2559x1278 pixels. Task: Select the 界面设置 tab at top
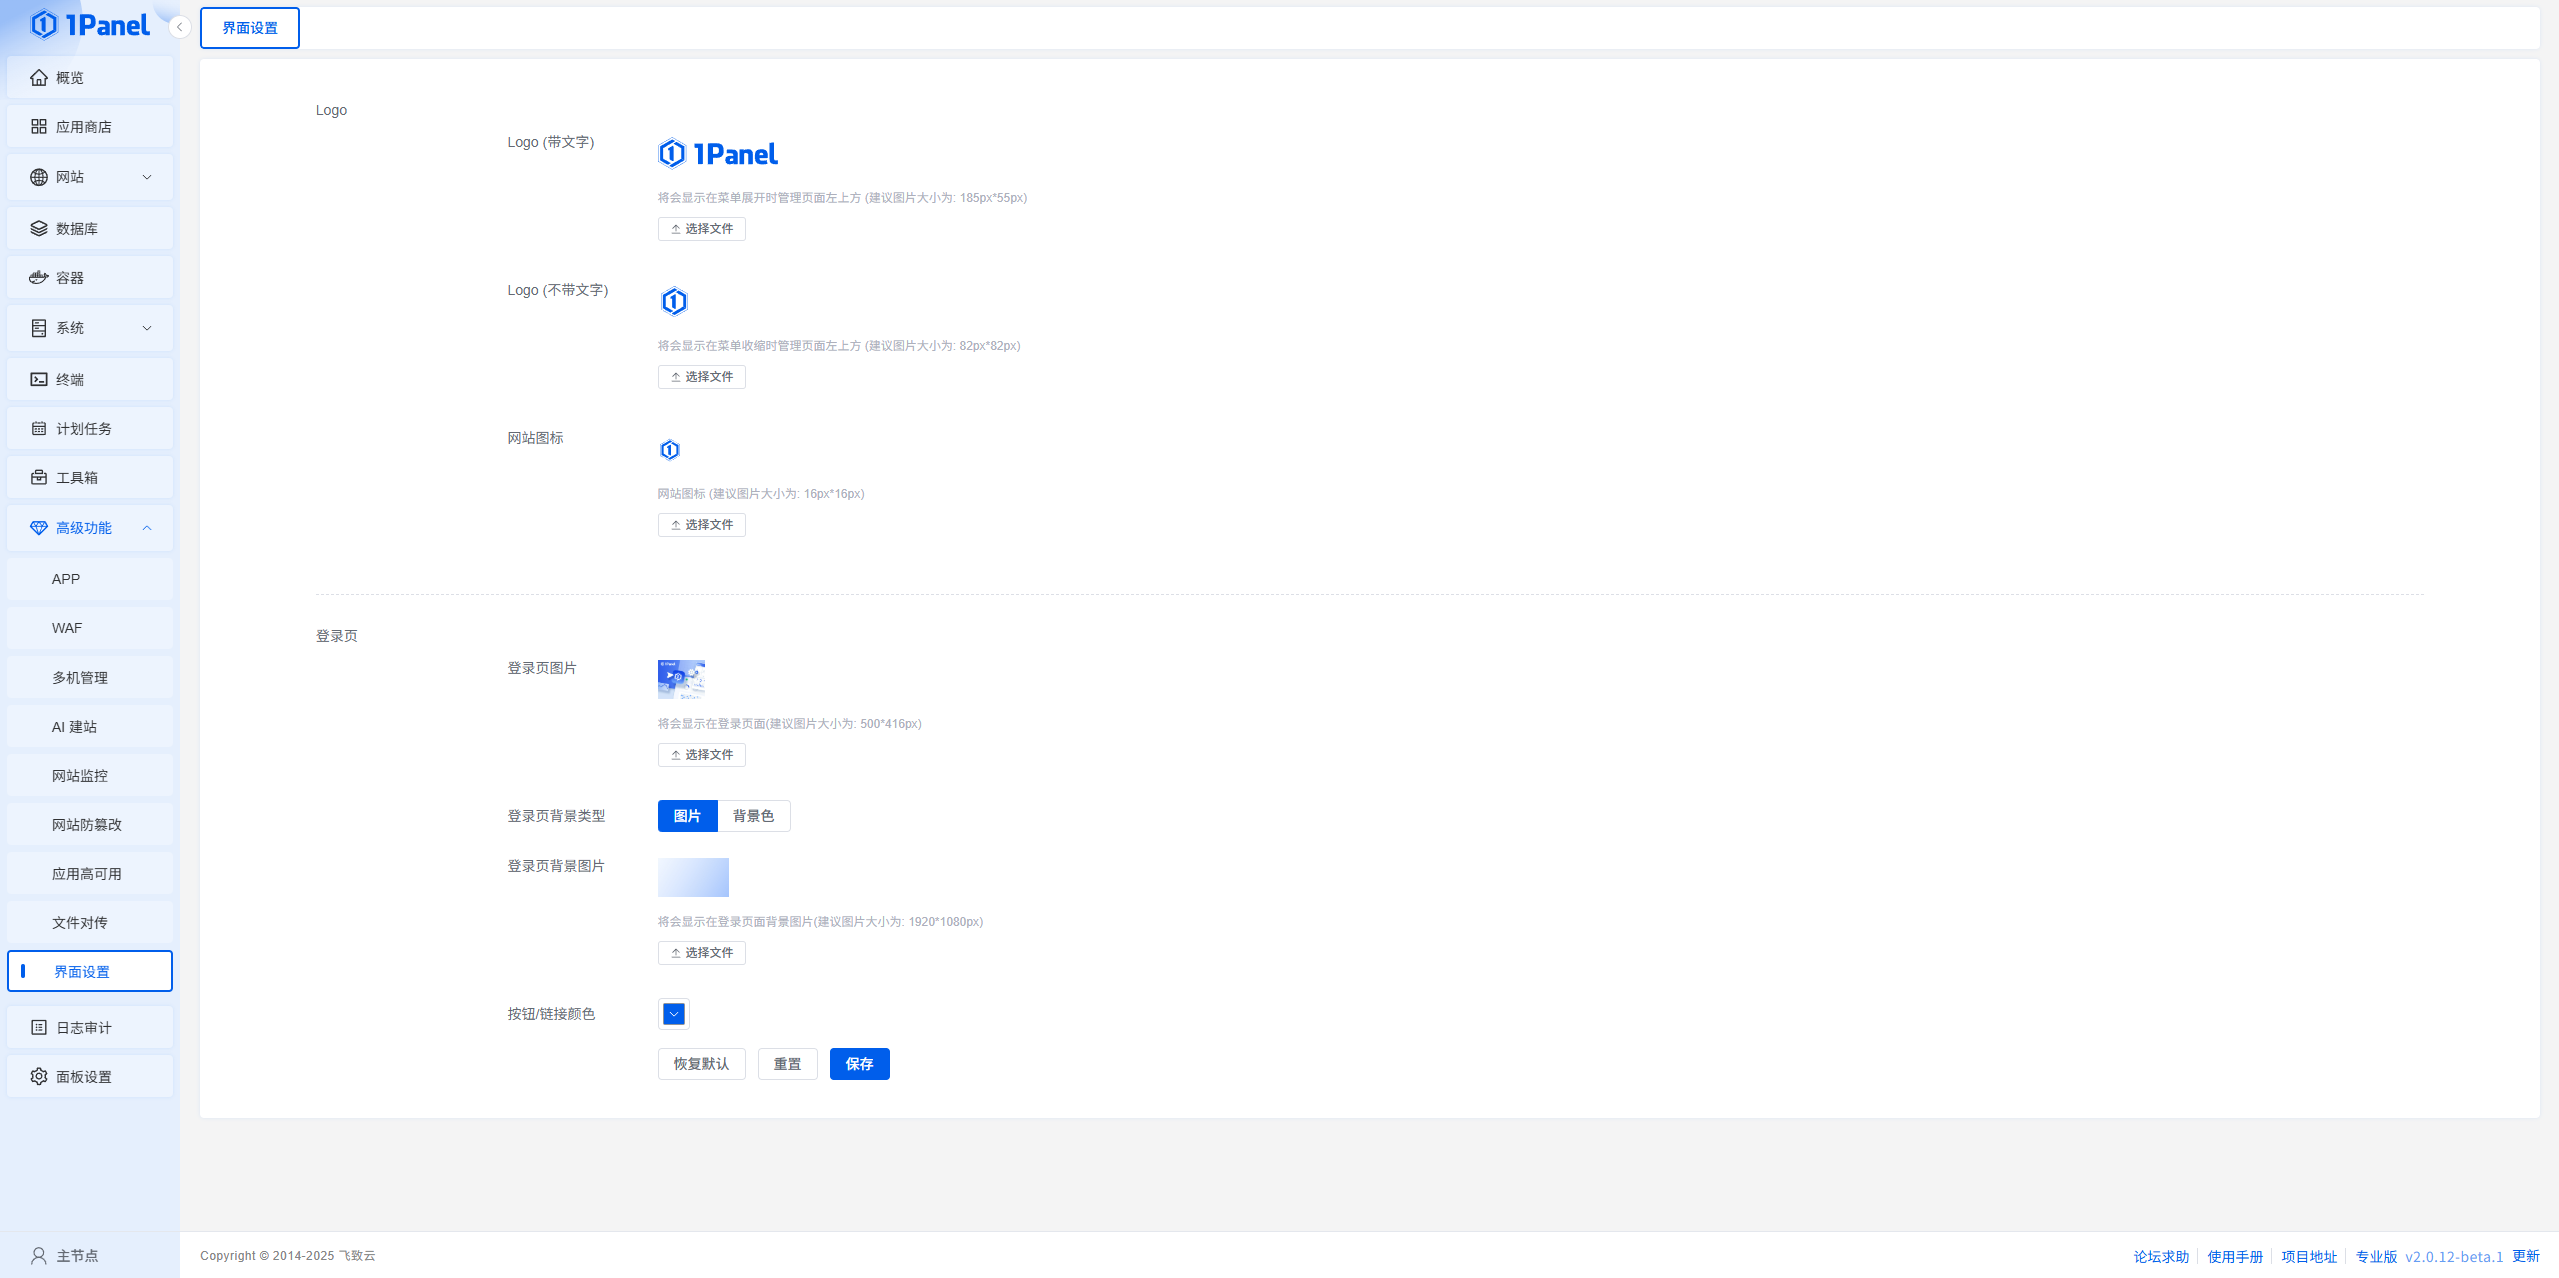click(x=250, y=28)
